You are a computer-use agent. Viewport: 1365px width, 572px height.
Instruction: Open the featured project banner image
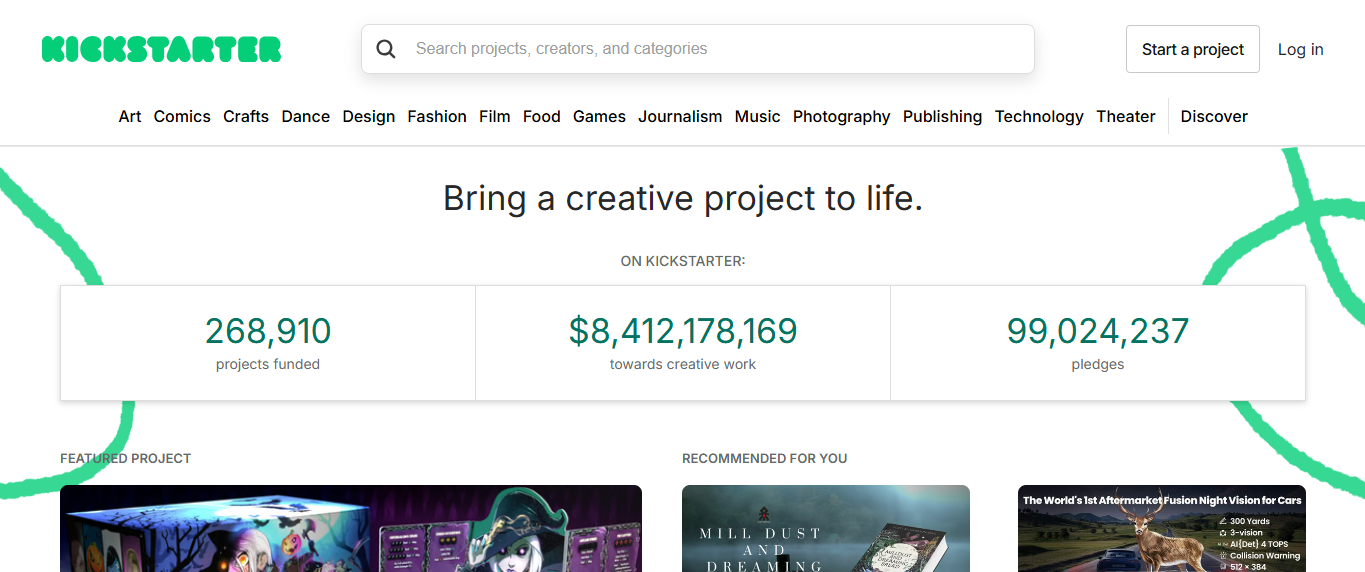point(351,529)
